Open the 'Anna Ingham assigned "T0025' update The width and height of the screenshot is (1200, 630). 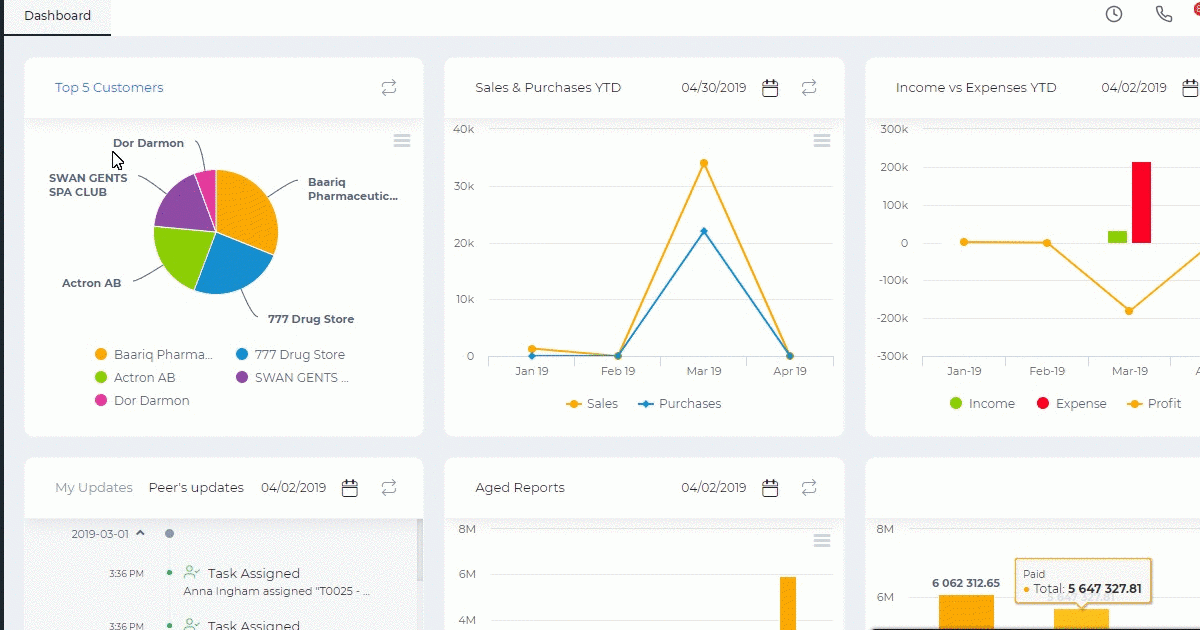click(277, 591)
